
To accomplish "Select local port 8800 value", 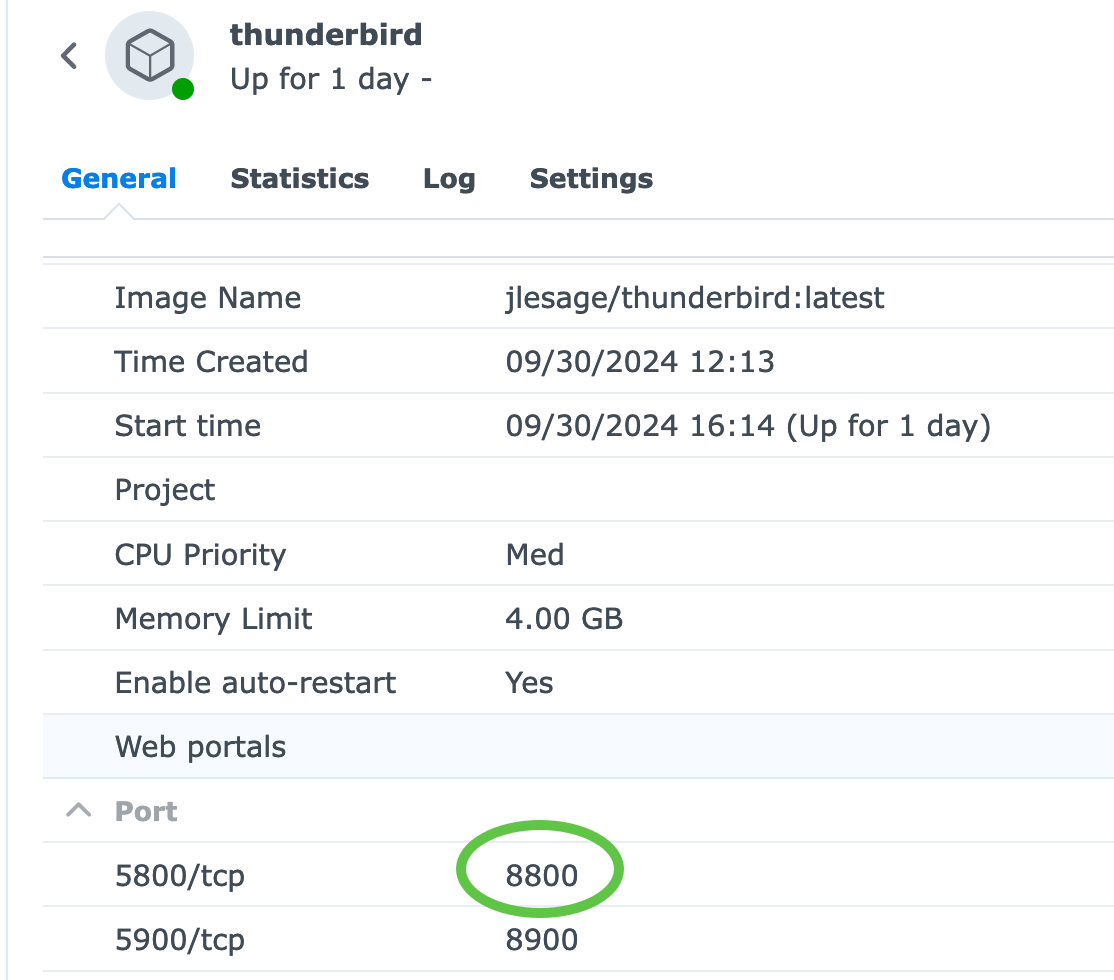I will pos(542,876).
